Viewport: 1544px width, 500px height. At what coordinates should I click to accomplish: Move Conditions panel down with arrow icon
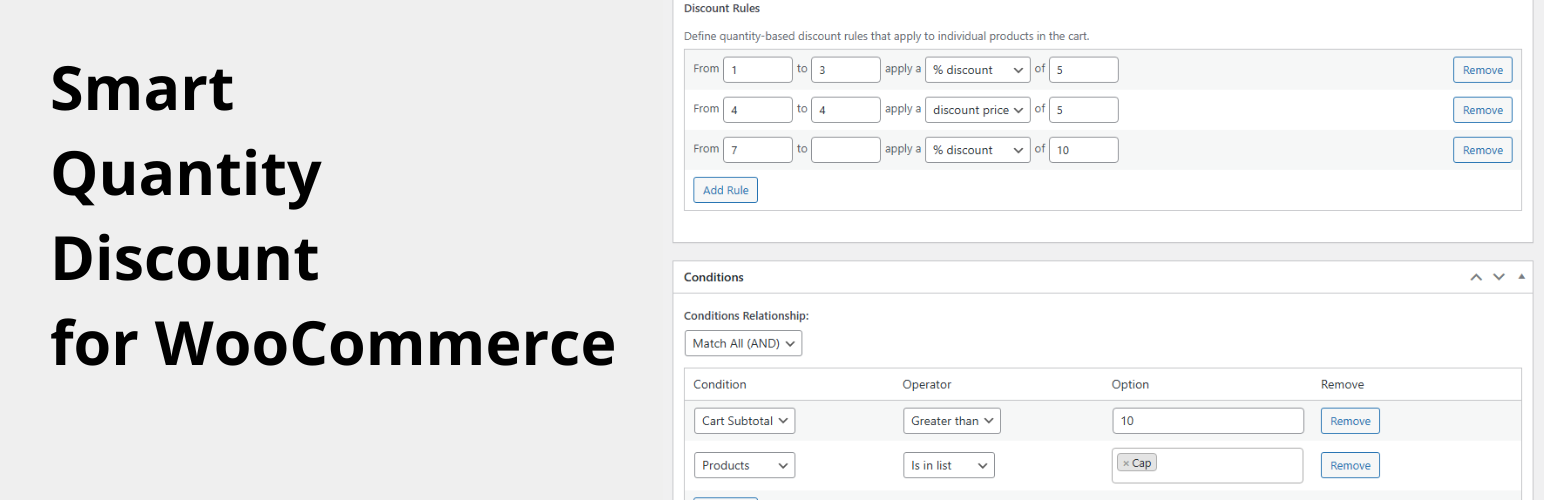(1498, 277)
